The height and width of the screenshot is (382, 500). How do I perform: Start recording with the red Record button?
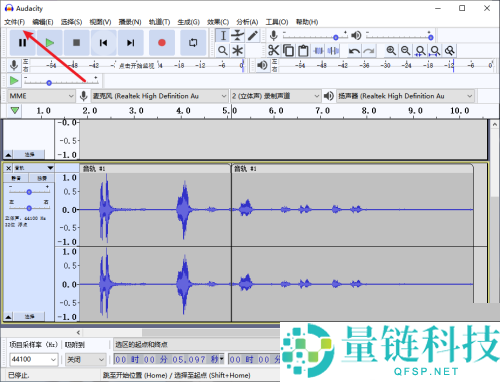coord(162,43)
